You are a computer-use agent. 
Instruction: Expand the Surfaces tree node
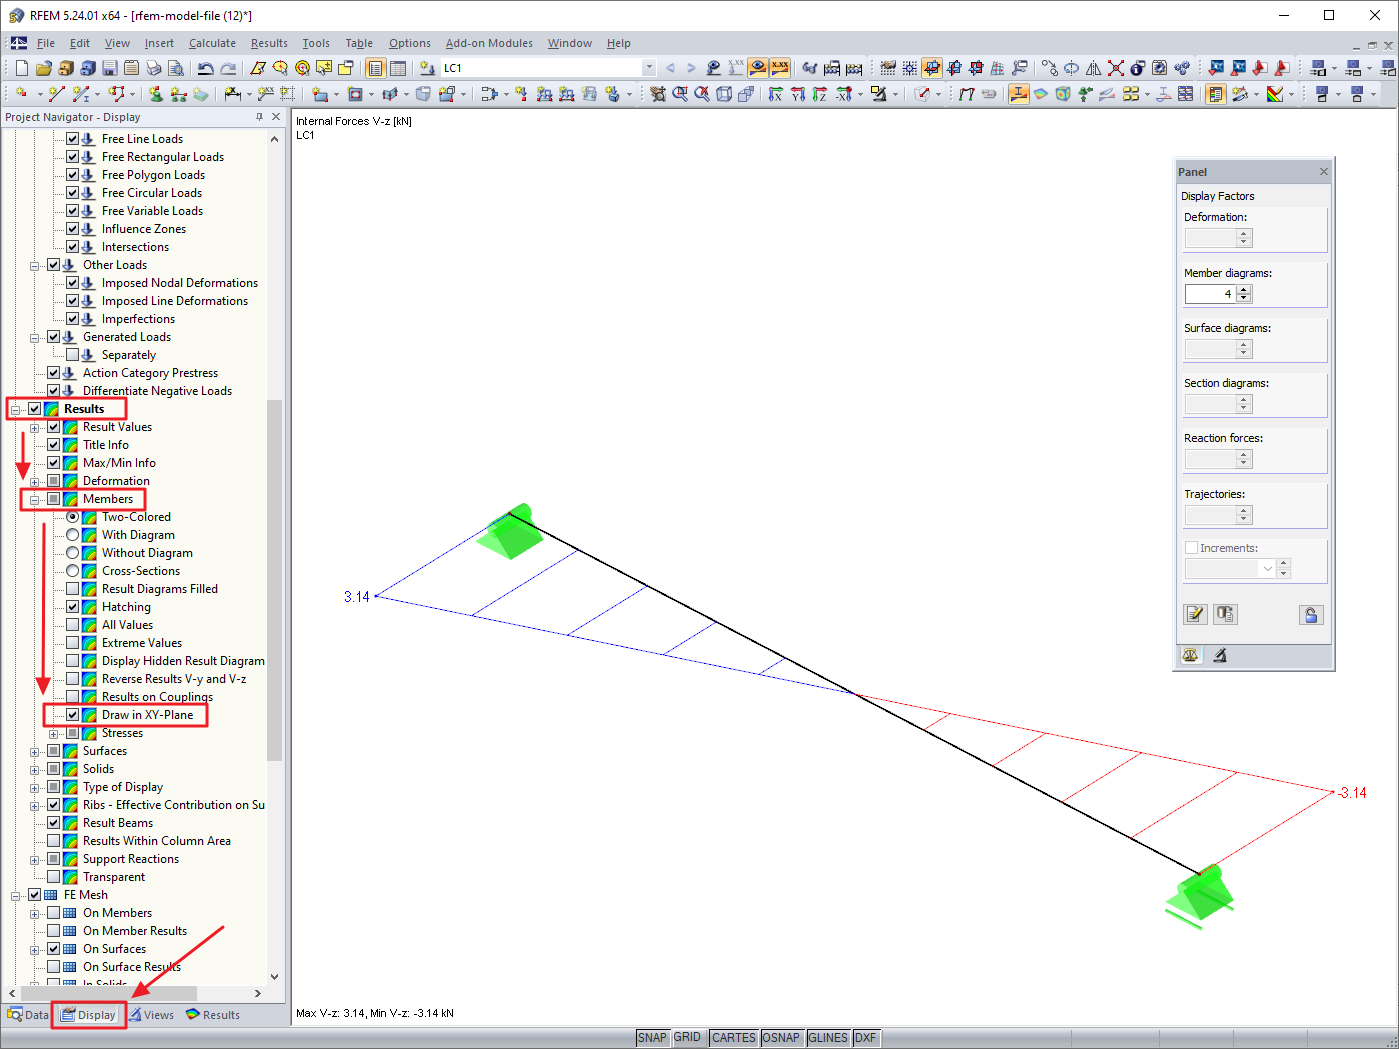pos(34,751)
